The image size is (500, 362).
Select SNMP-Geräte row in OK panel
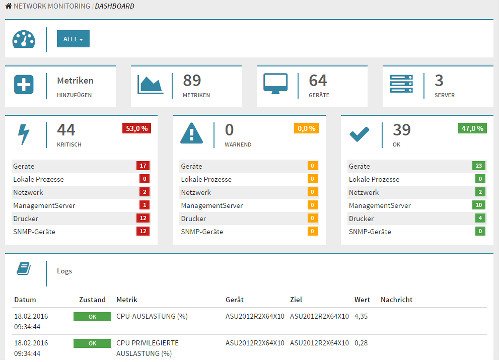click(x=417, y=231)
